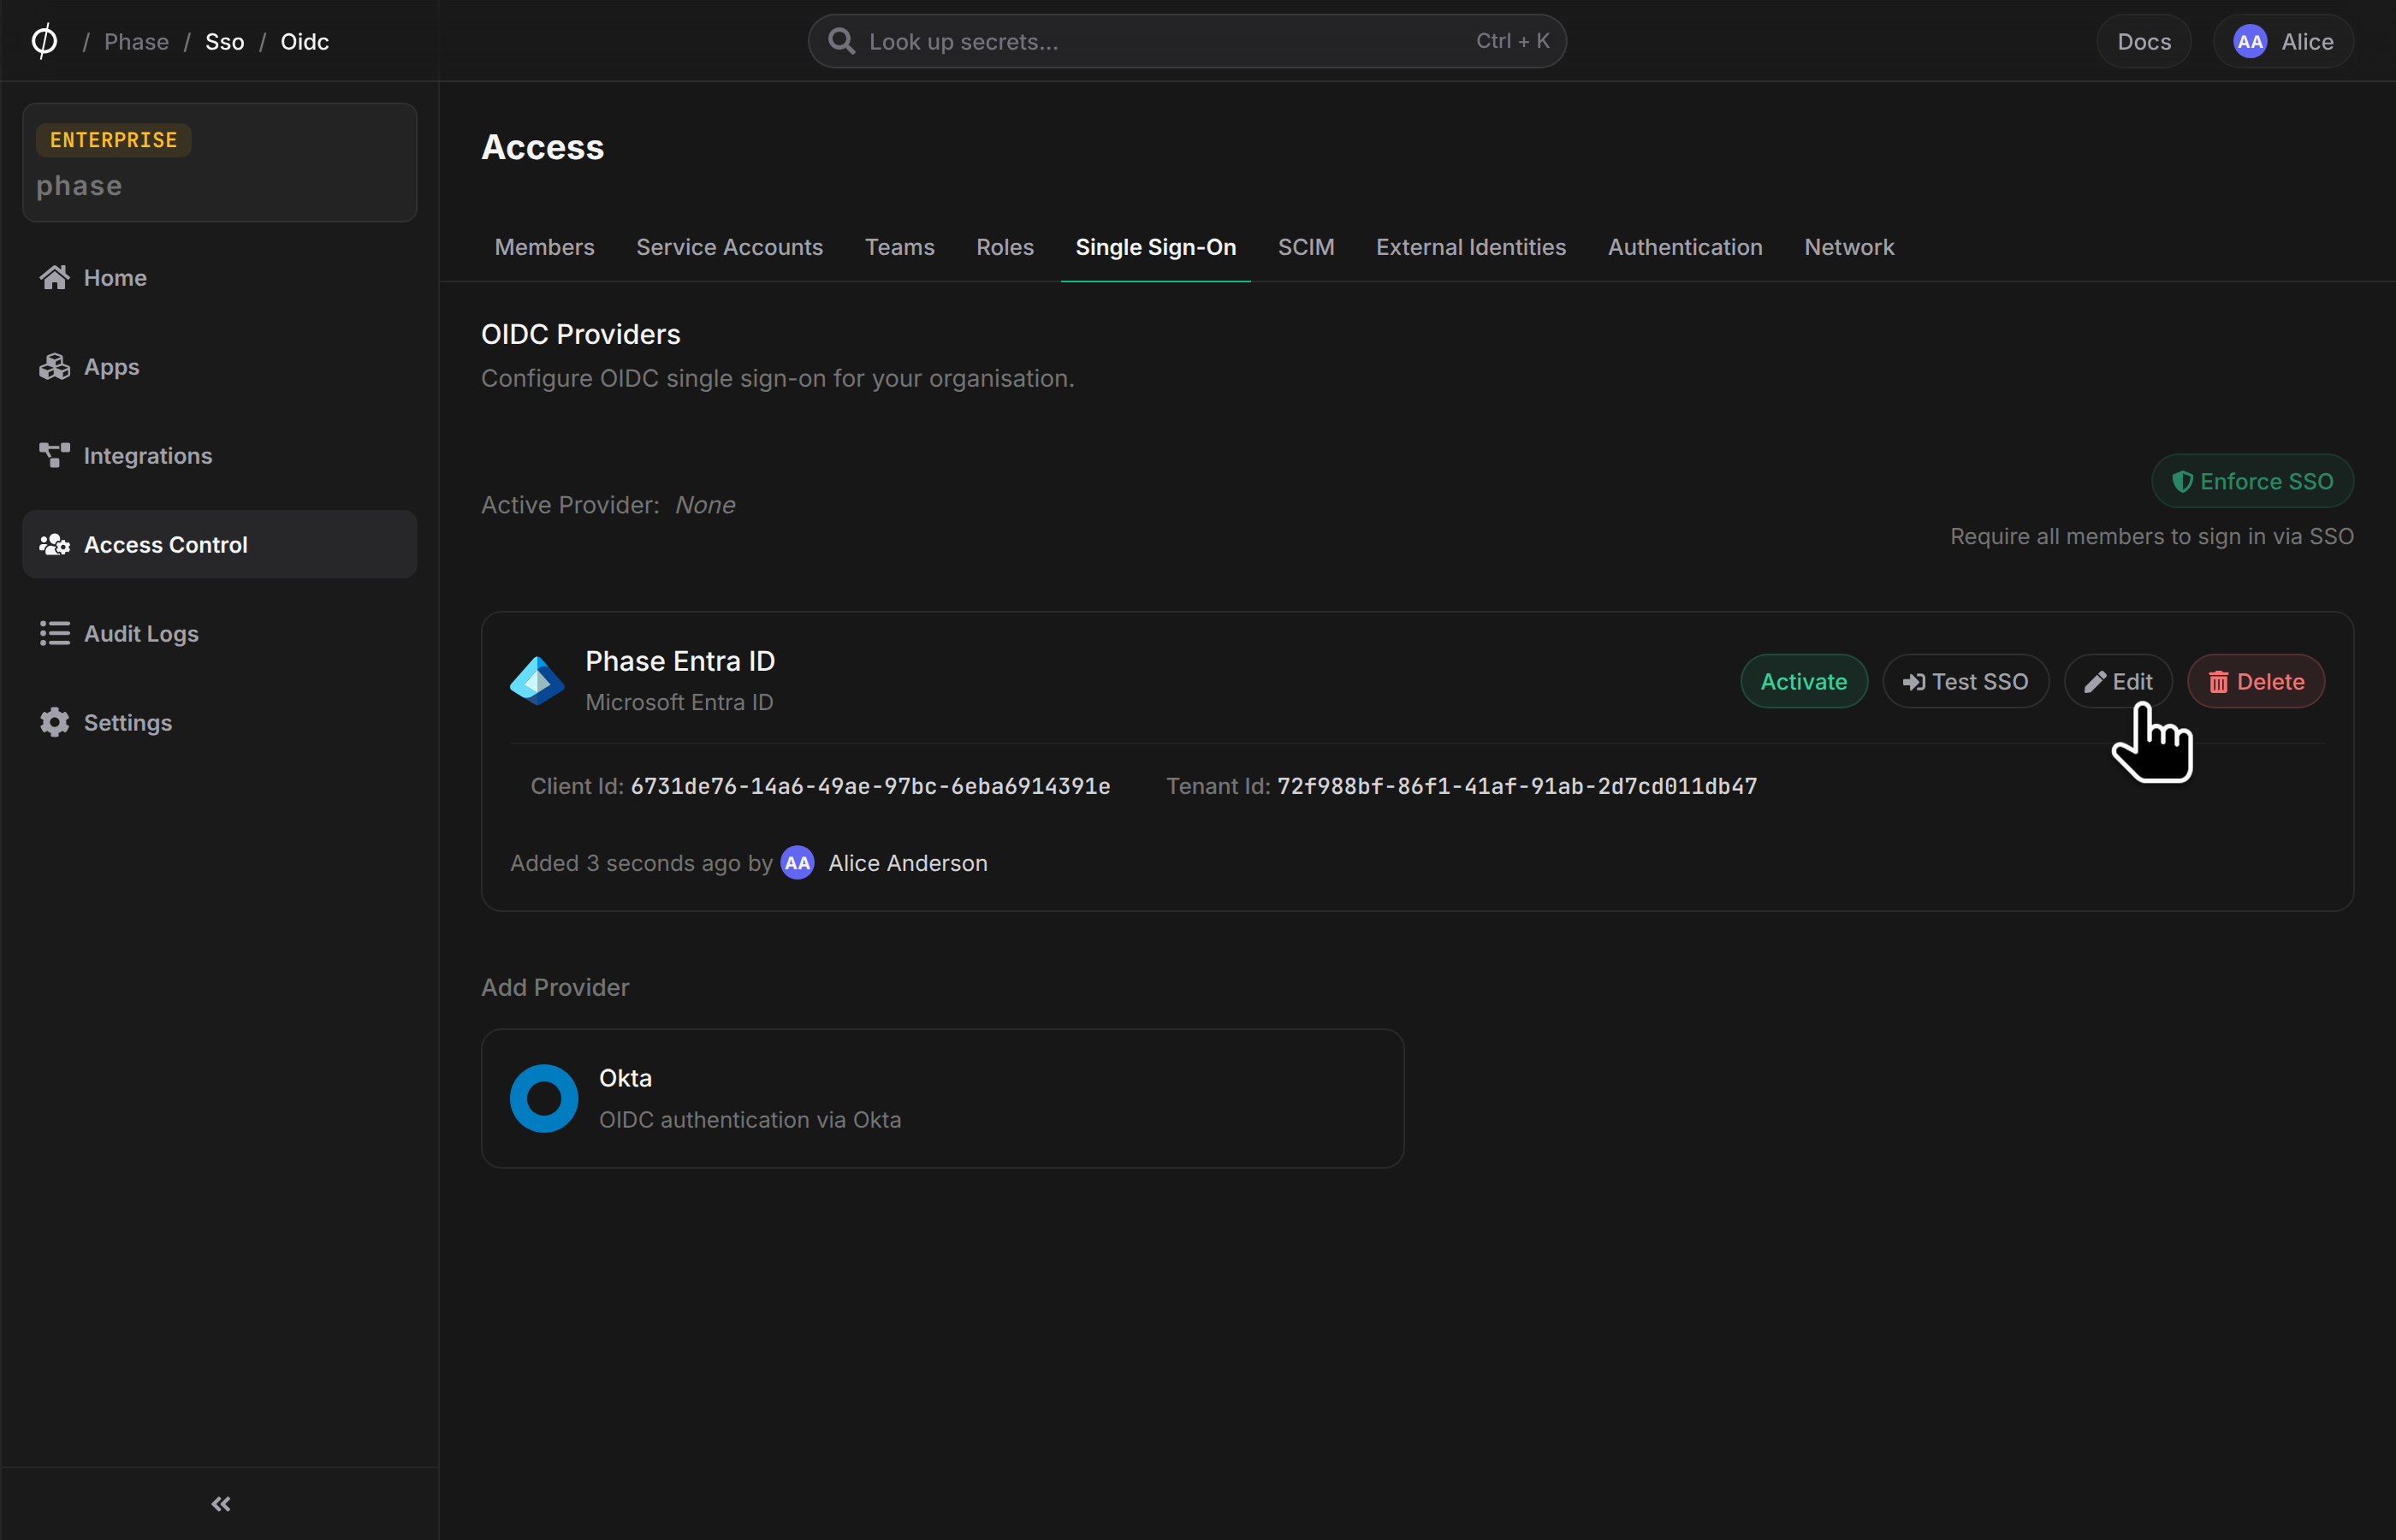Focus the Look up secrets search field

(x=1186, y=41)
